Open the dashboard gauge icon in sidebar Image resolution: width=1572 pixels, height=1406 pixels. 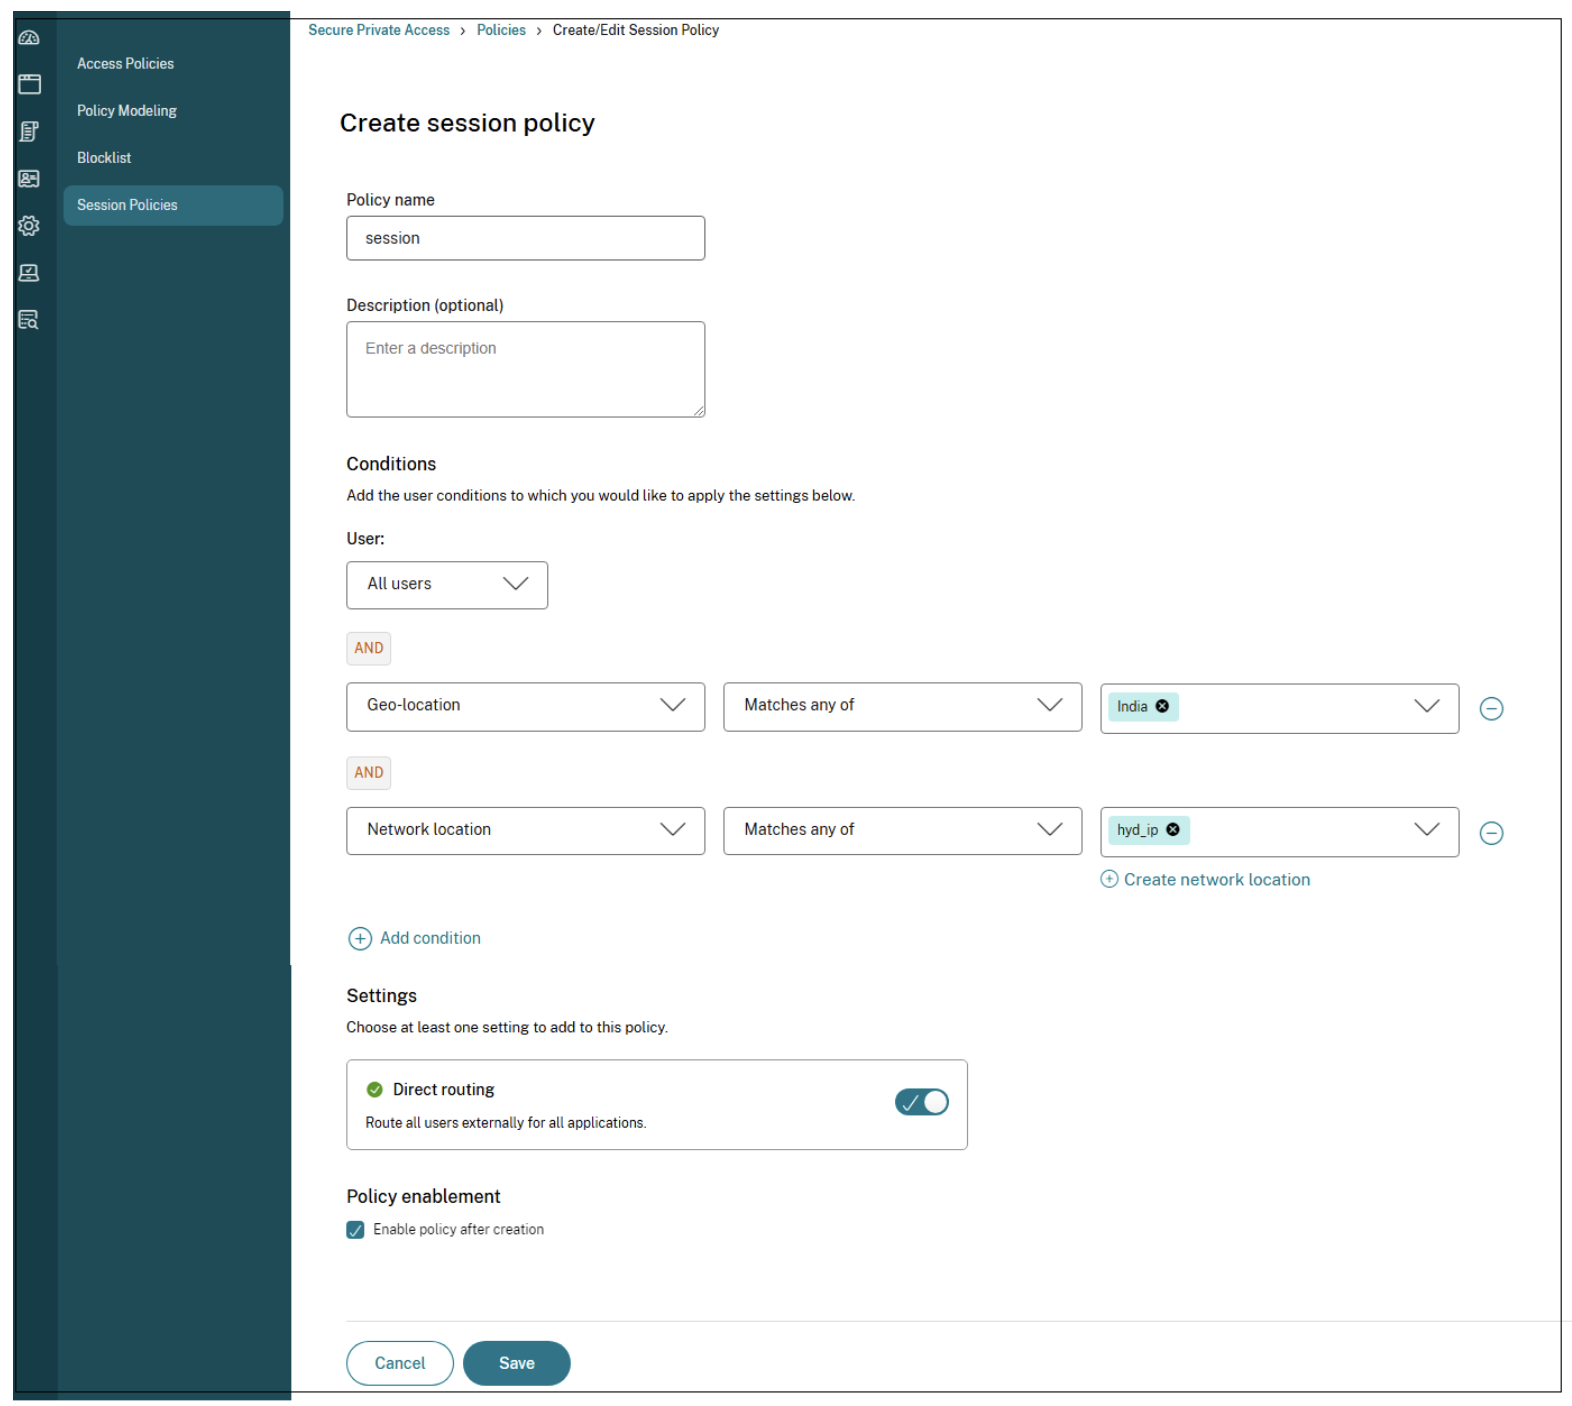pos(29,38)
